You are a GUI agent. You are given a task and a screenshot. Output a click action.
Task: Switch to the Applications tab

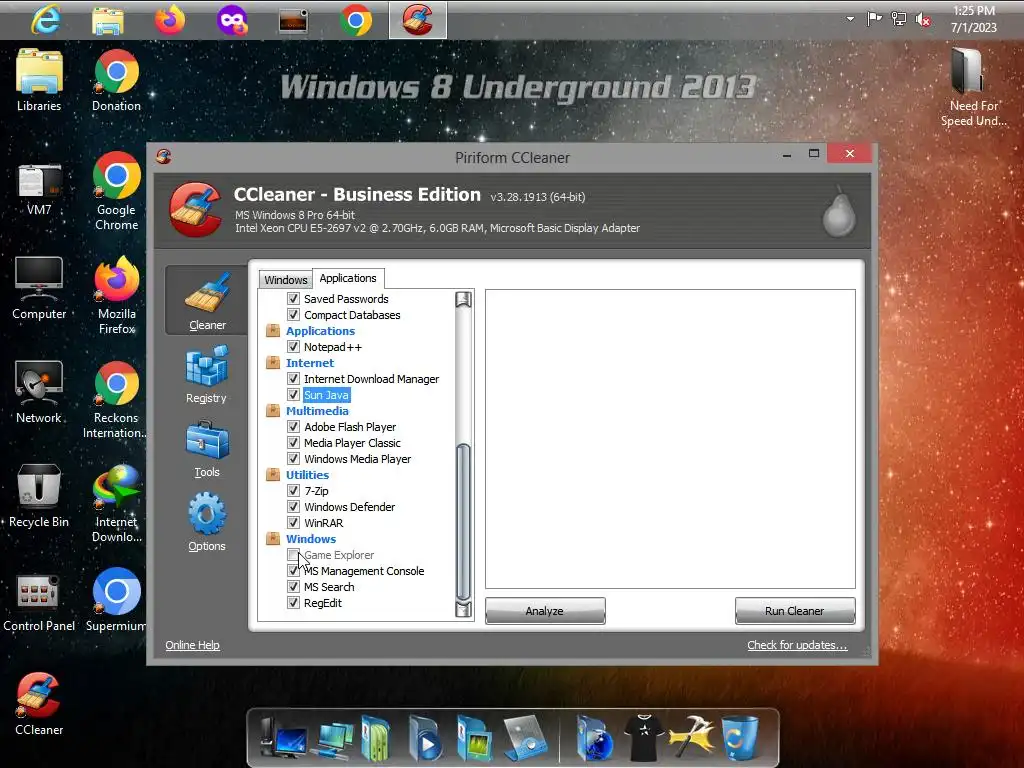pyautogui.click(x=348, y=278)
